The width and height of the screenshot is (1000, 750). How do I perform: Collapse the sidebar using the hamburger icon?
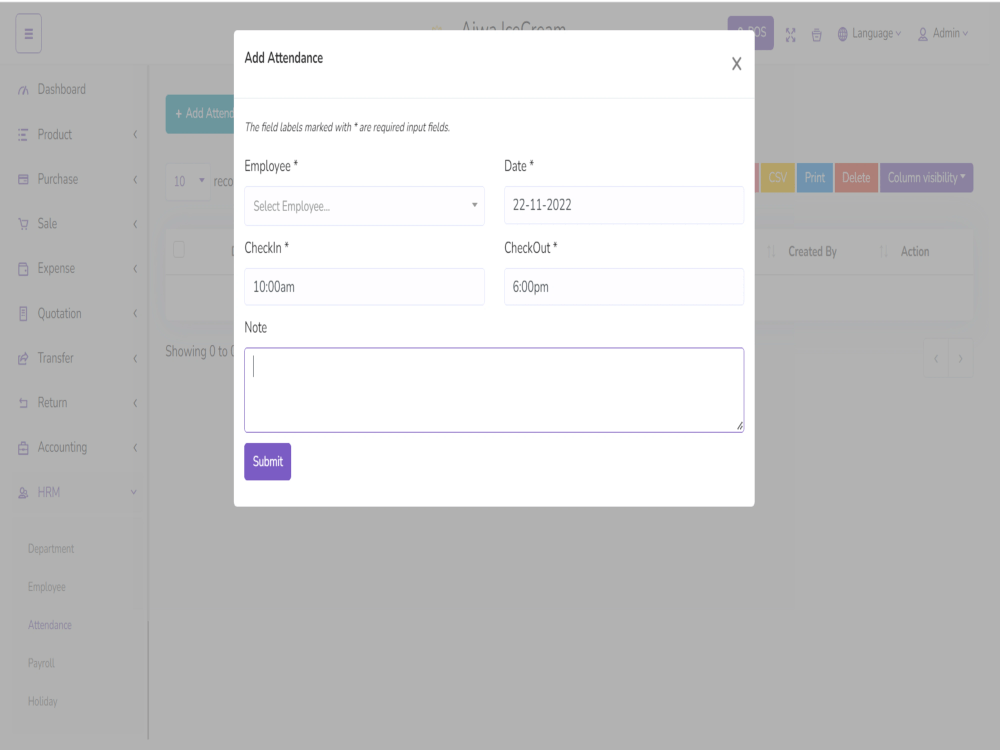pos(28,33)
